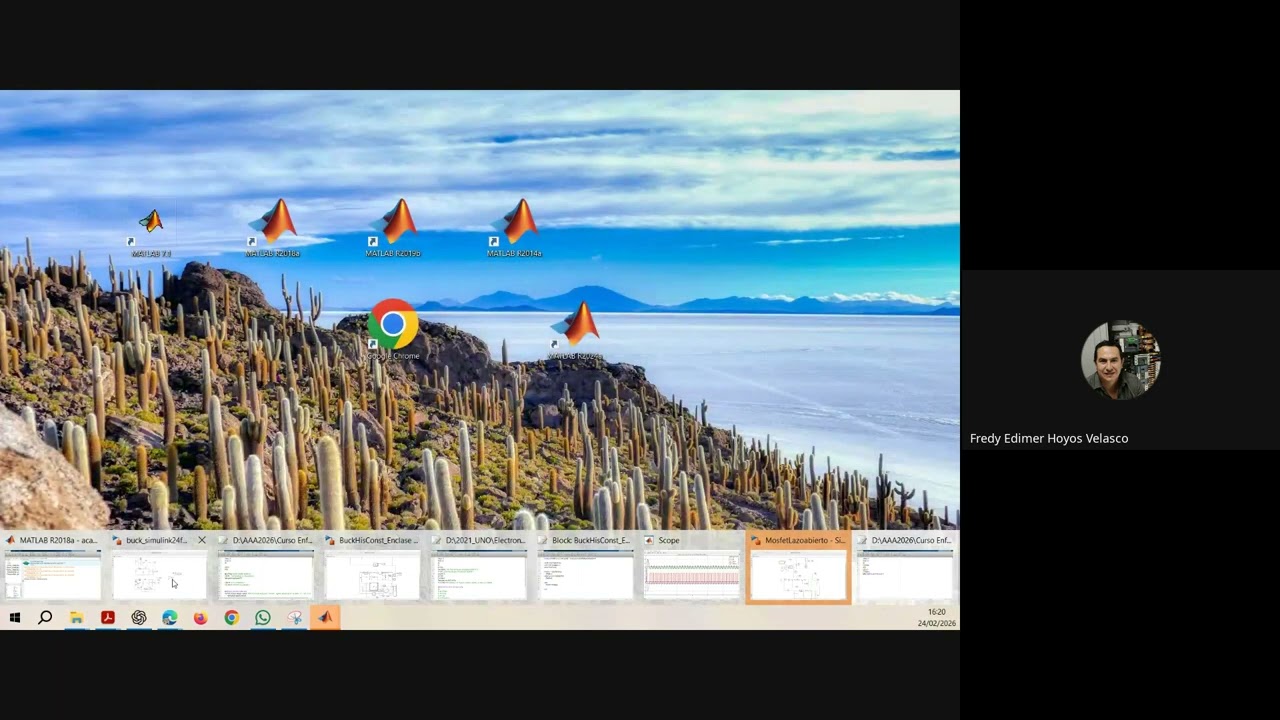Select the BuckHisConst_Enclase window preview
The width and height of the screenshot is (1280, 720).
click(x=372, y=567)
